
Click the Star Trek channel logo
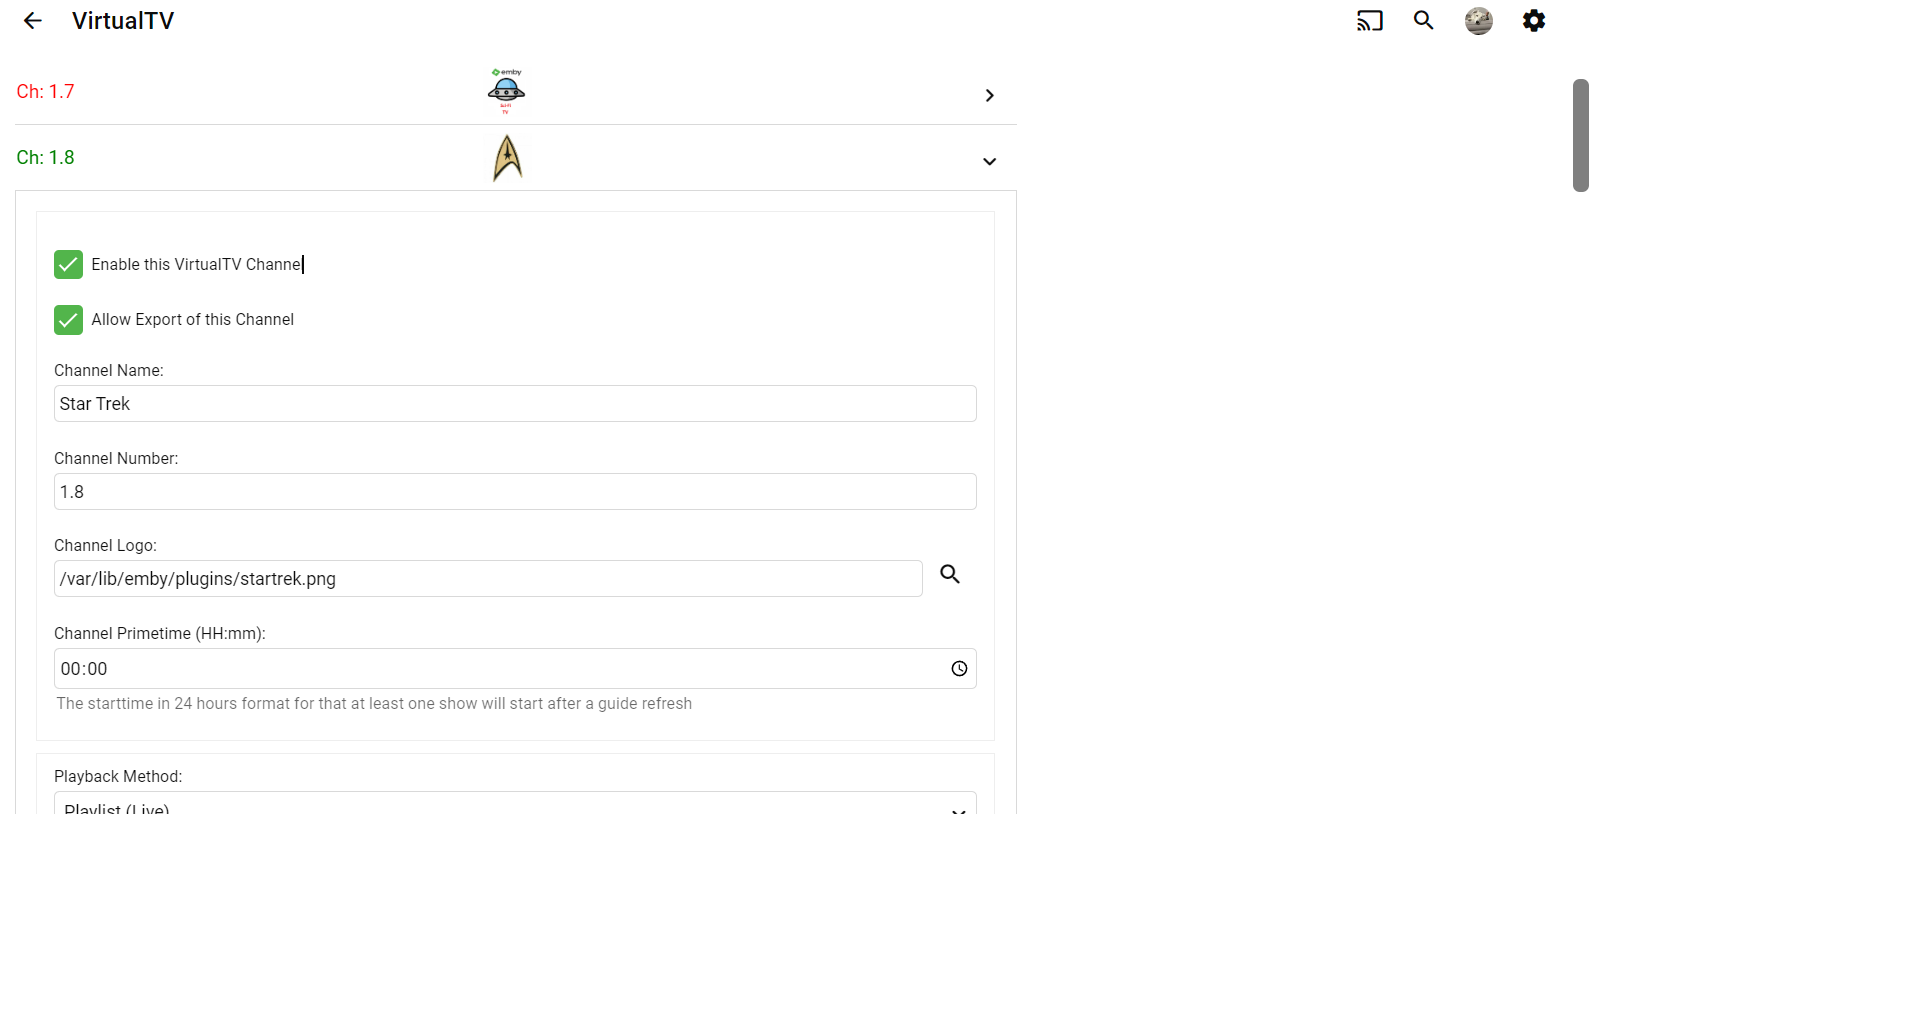(508, 158)
